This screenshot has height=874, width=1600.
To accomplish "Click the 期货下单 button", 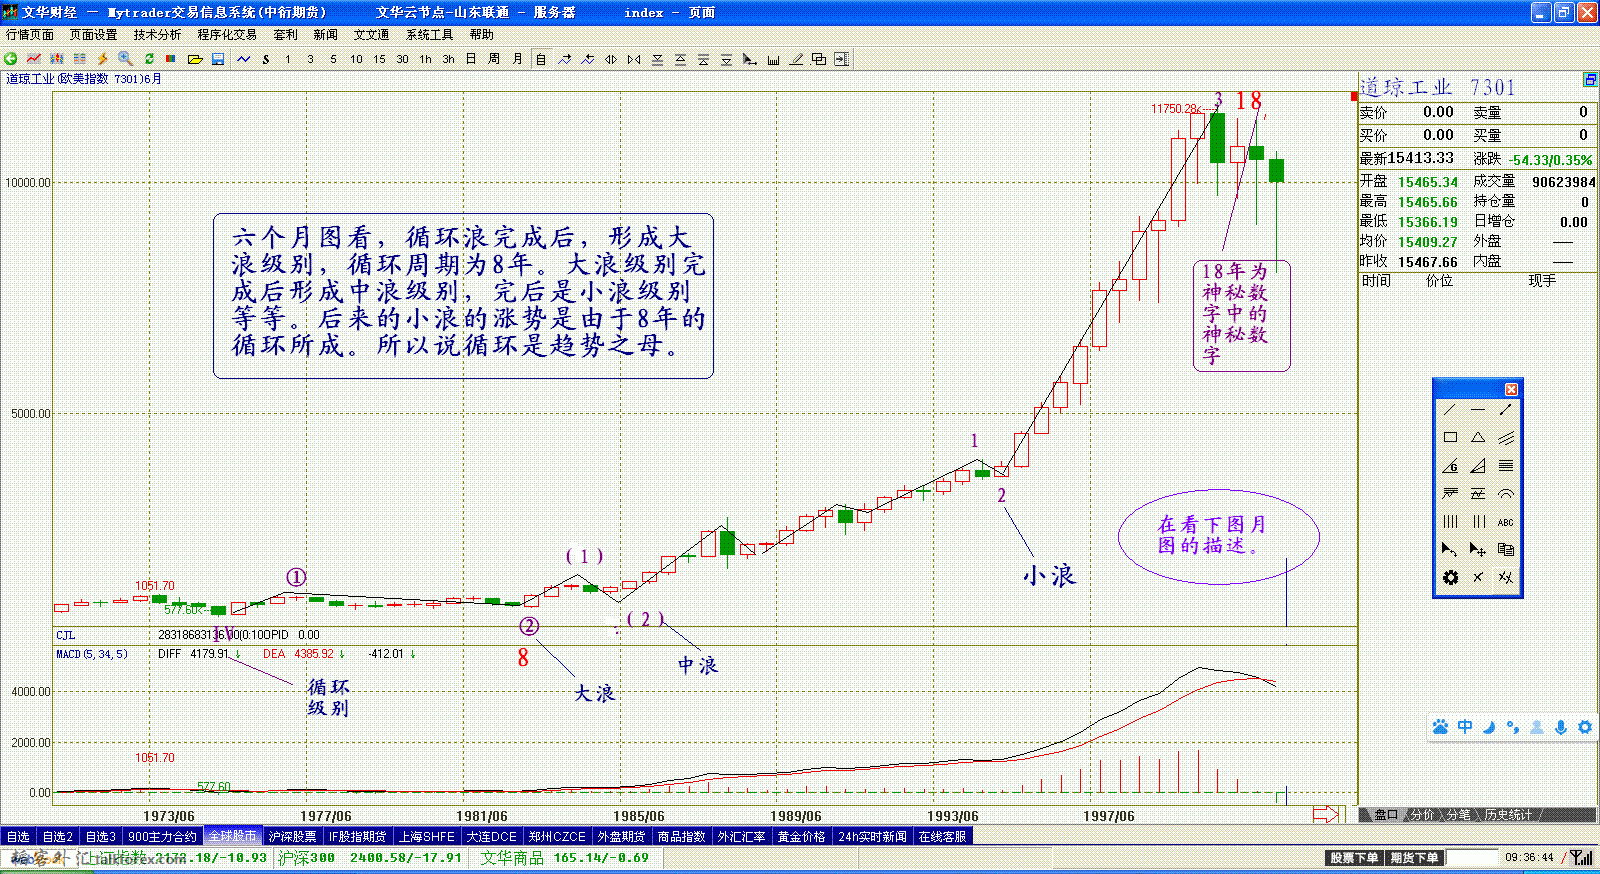I will click(x=1414, y=858).
